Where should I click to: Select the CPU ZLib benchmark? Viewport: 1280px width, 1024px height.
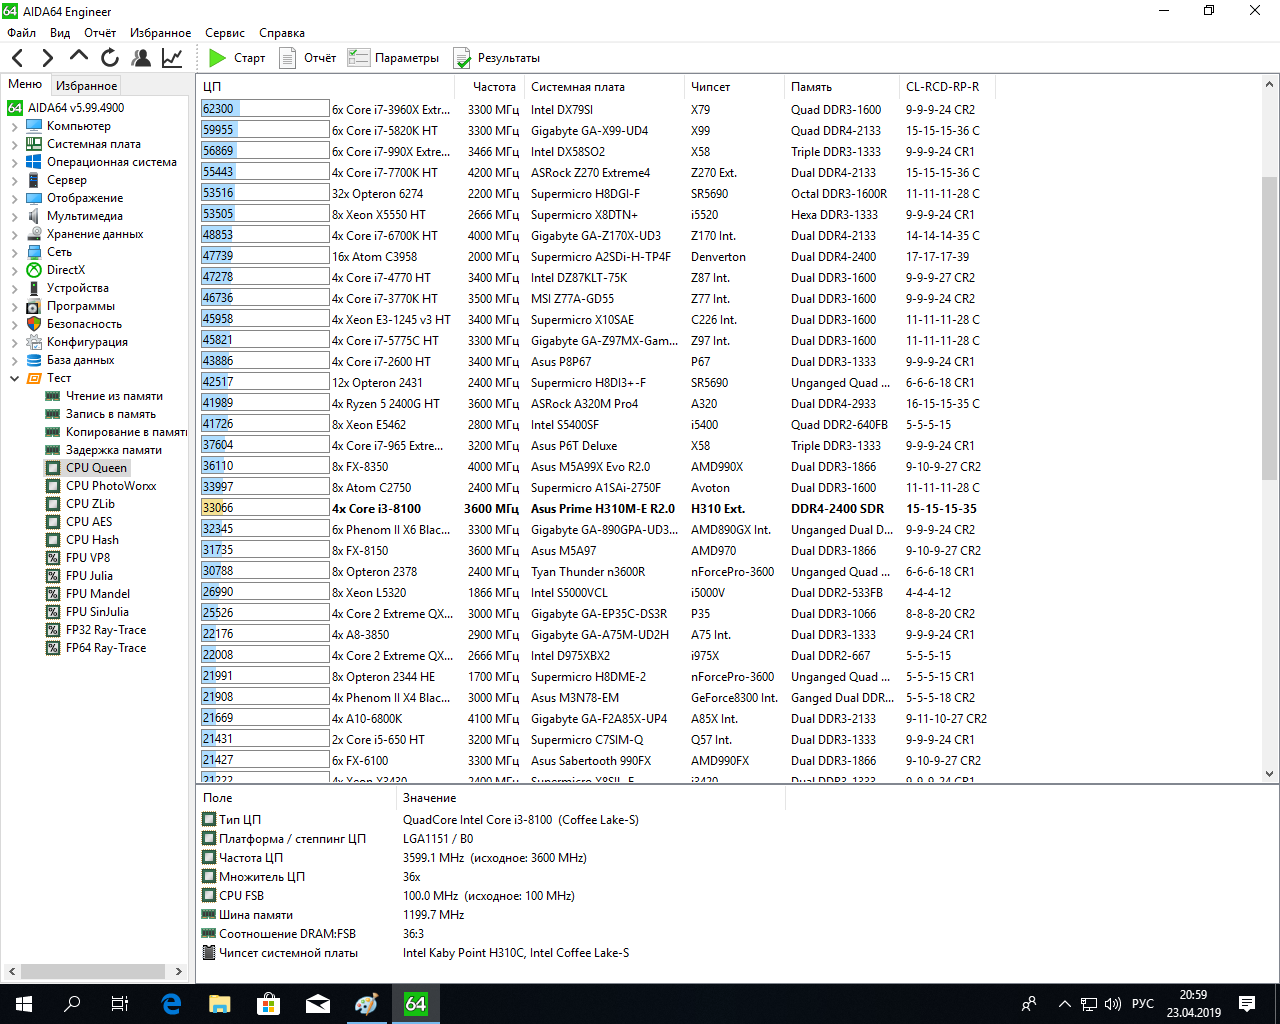90,504
